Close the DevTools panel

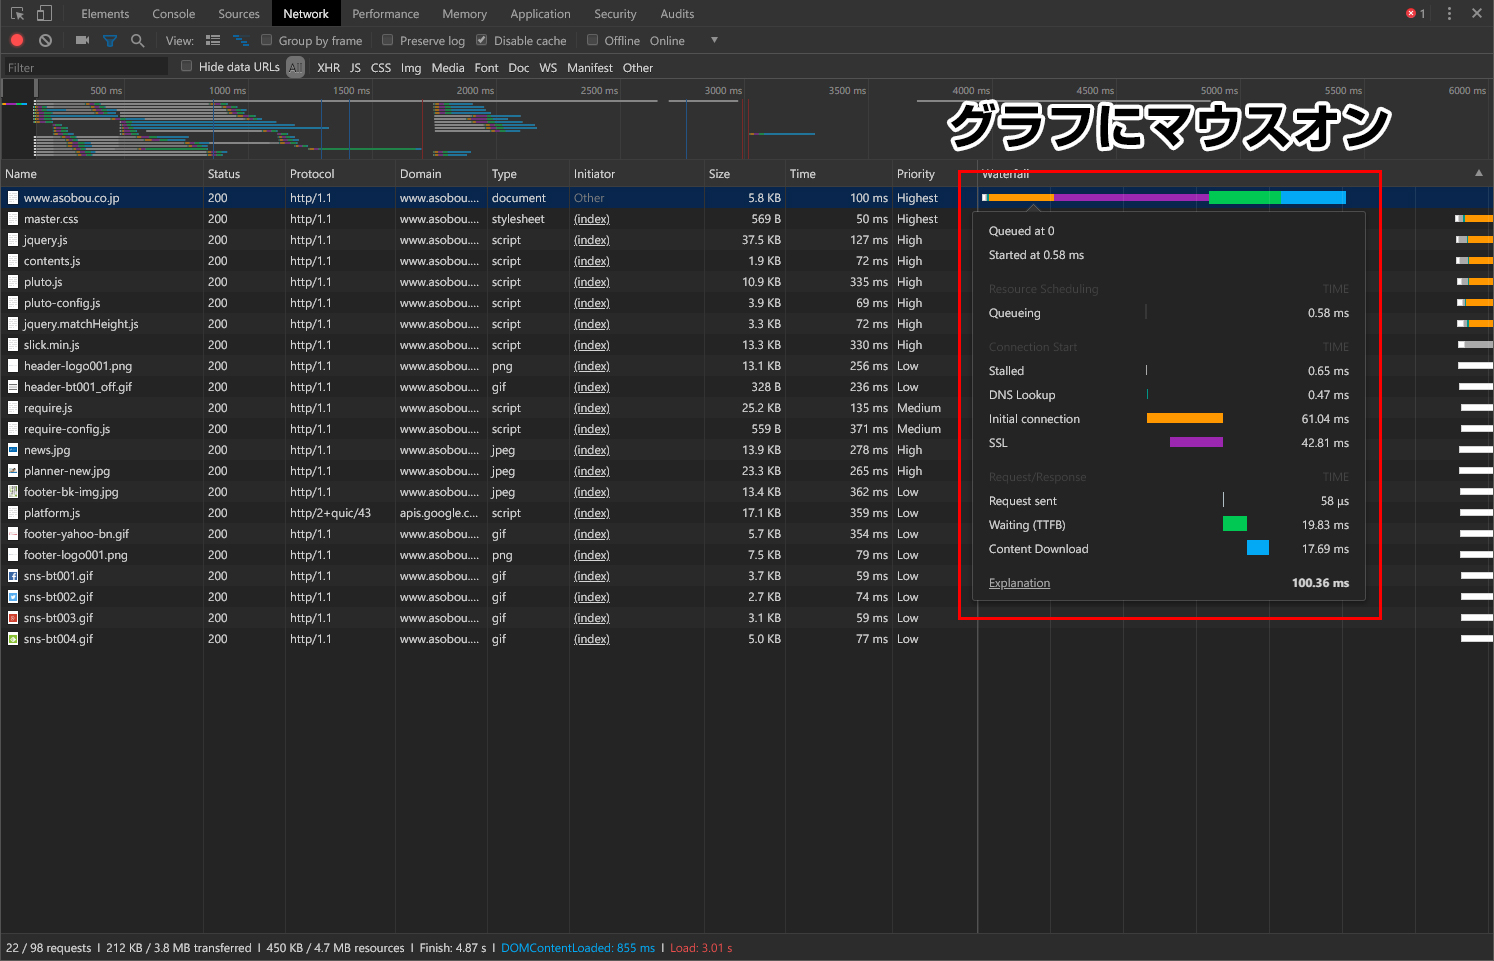(x=1477, y=14)
